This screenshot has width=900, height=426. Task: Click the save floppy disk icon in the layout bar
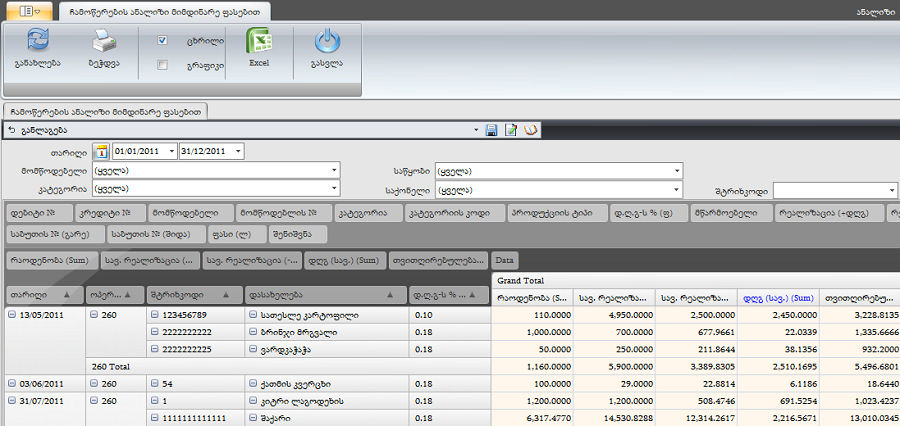click(491, 130)
